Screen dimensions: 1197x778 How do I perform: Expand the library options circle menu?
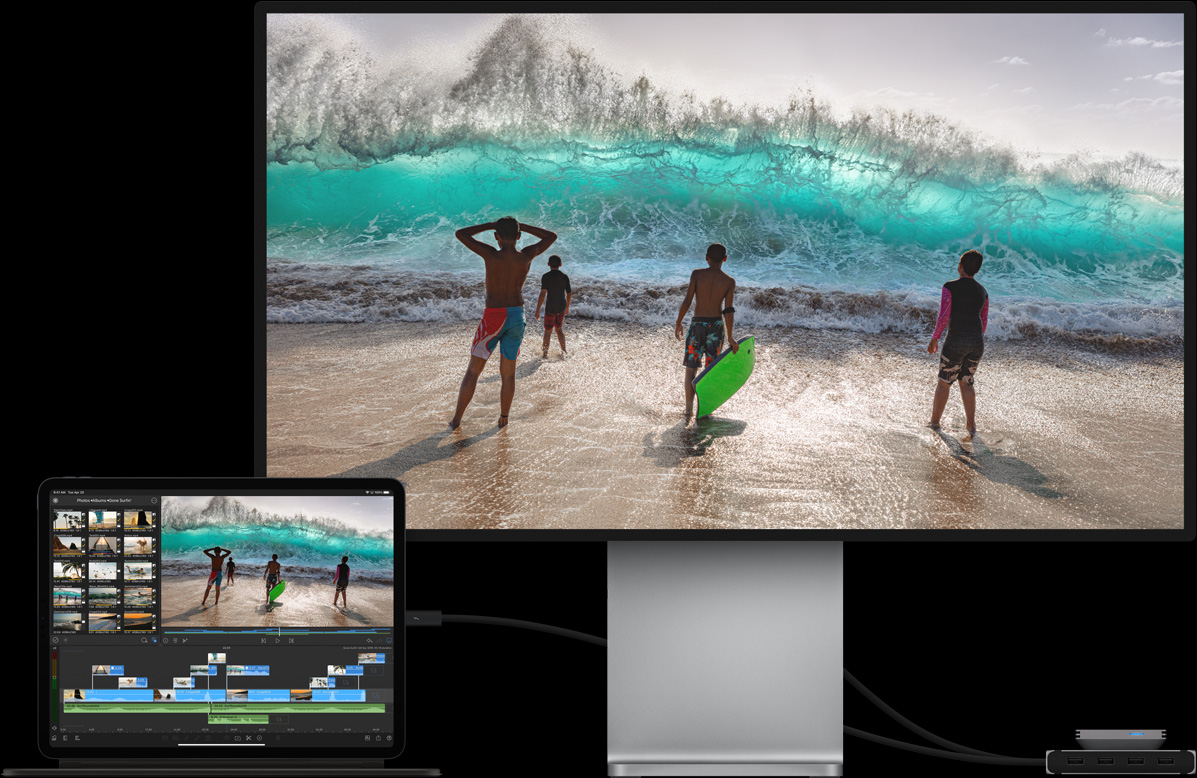(154, 501)
